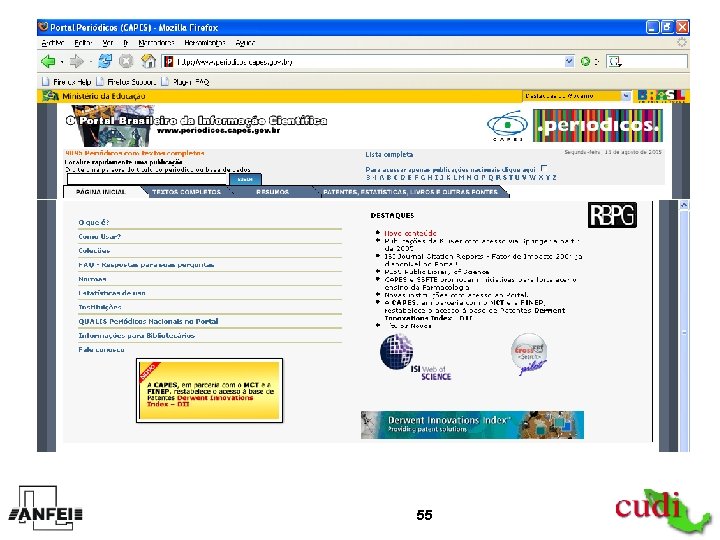Click the cudi logo on the slide
720x540 pixels.
tap(662, 511)
